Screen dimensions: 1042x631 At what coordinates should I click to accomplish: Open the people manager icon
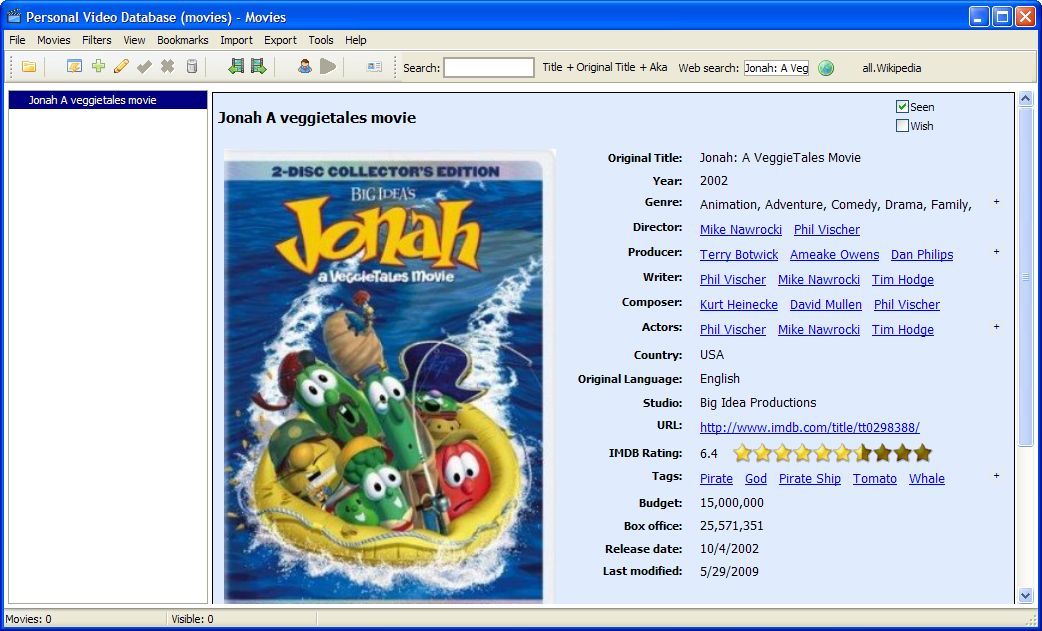pyautogui.click(x=304, y=67)
